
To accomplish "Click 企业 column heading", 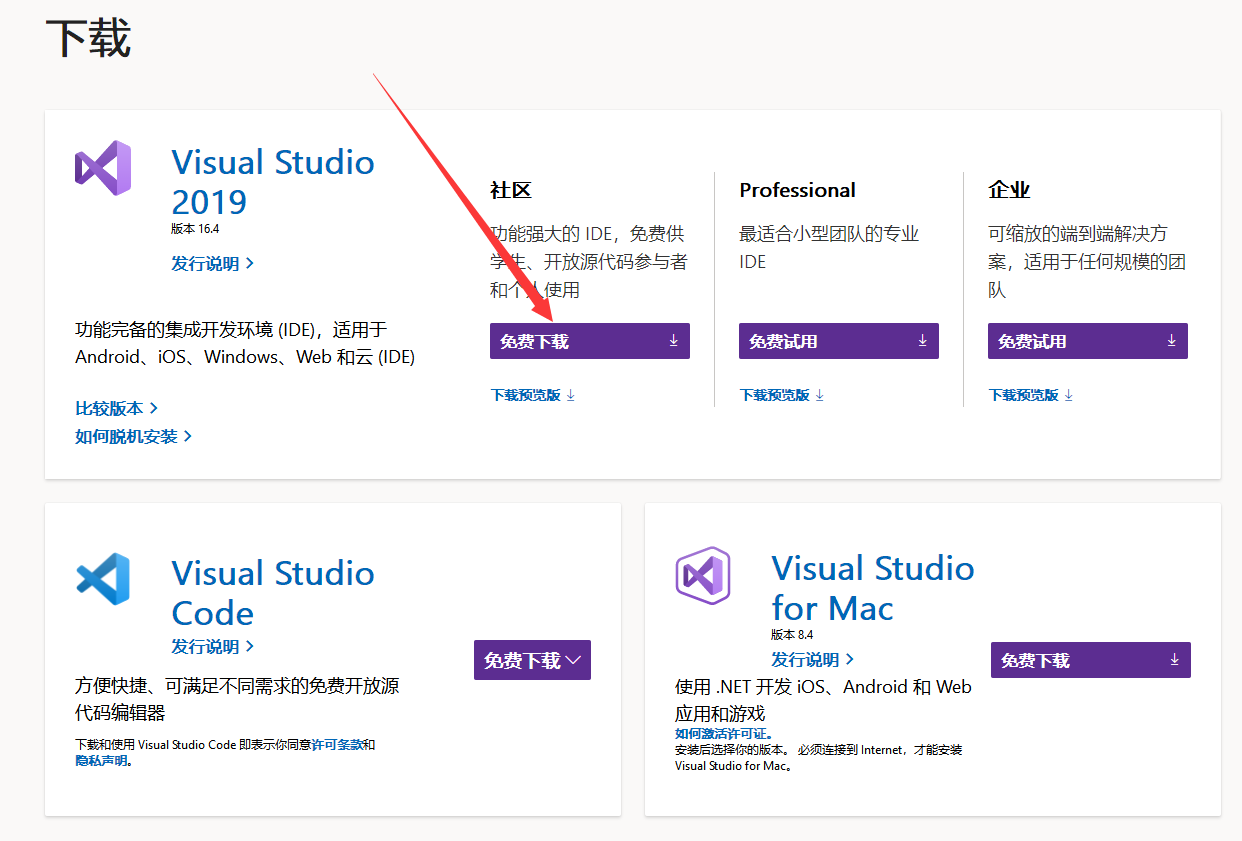I will 1008,190.
